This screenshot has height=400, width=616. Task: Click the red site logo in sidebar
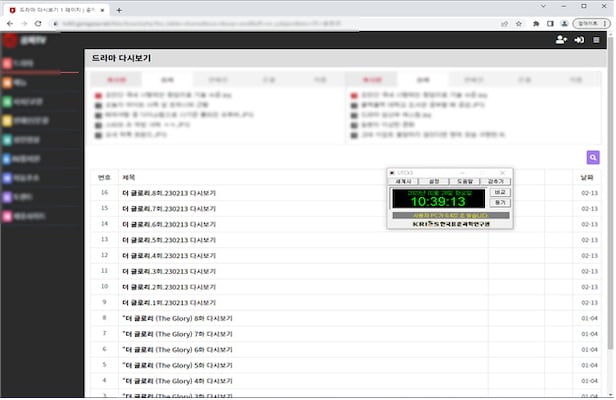(x=11, y=41)
